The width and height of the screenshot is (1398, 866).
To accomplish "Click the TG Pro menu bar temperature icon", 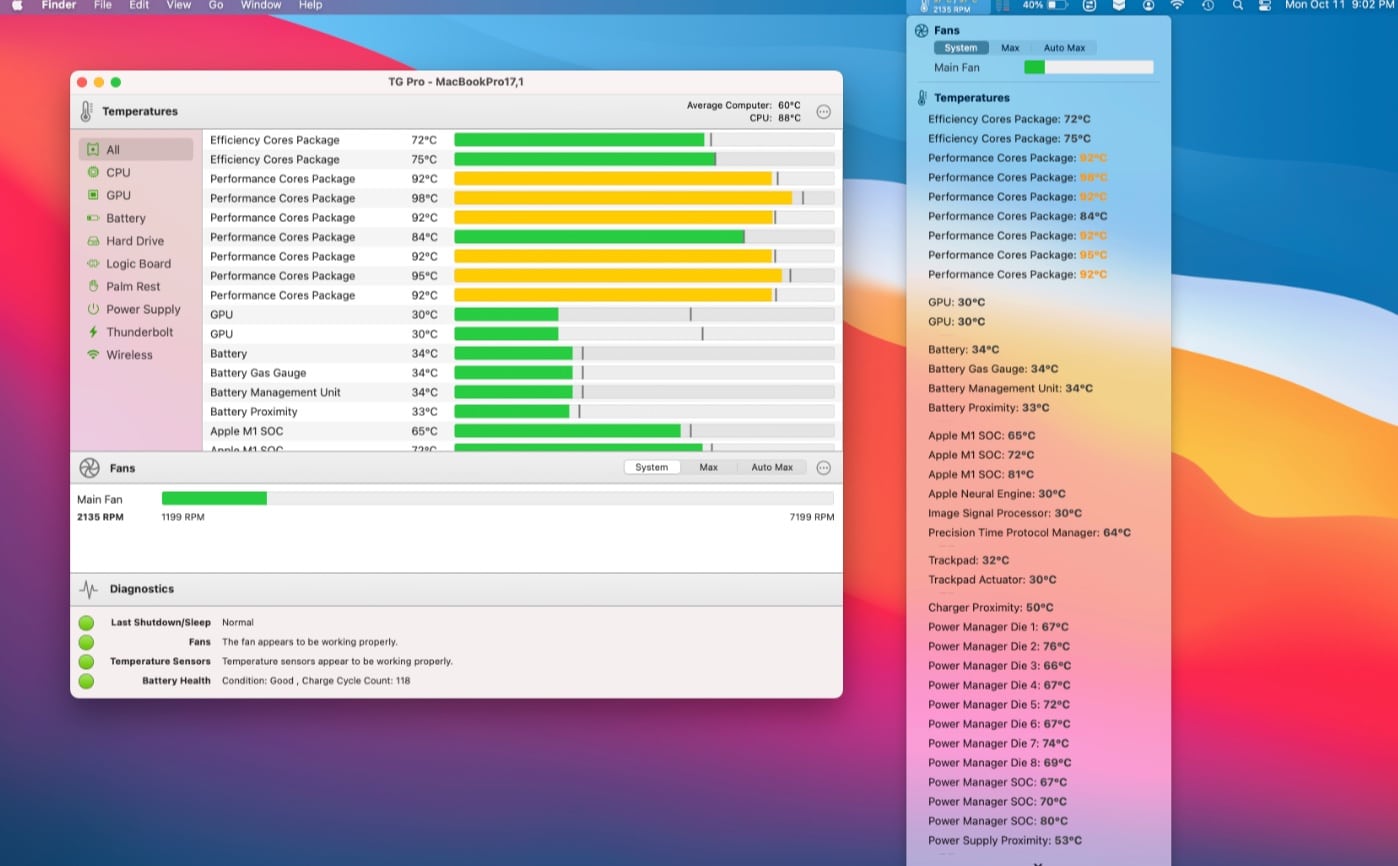I will tap(950, 6).
